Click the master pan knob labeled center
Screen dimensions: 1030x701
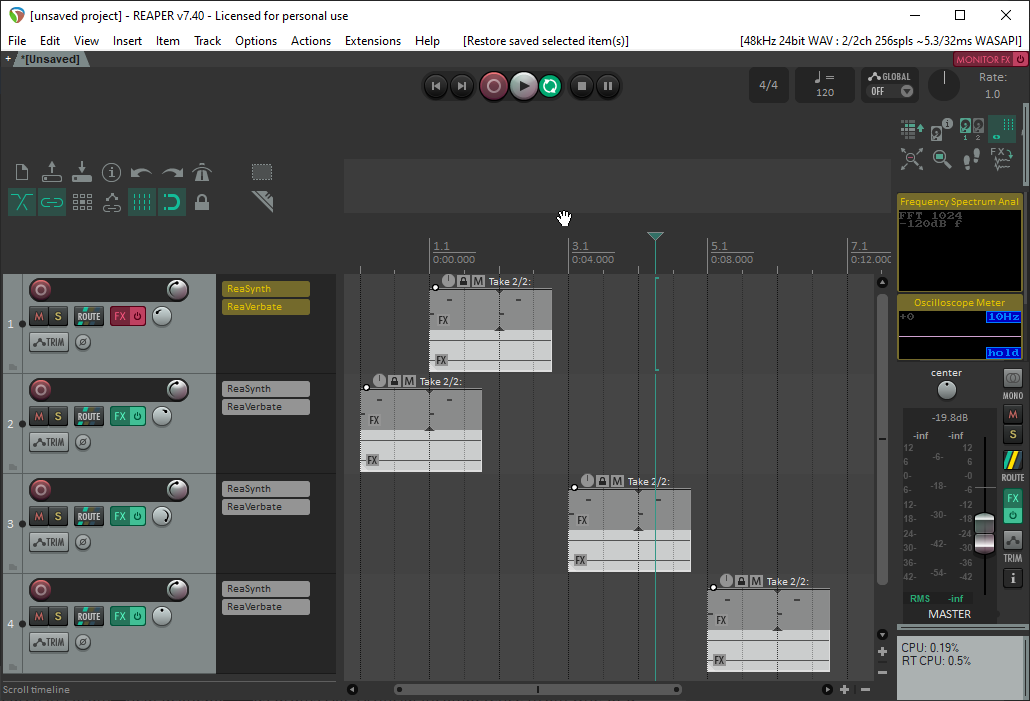(x=947, y=390)
